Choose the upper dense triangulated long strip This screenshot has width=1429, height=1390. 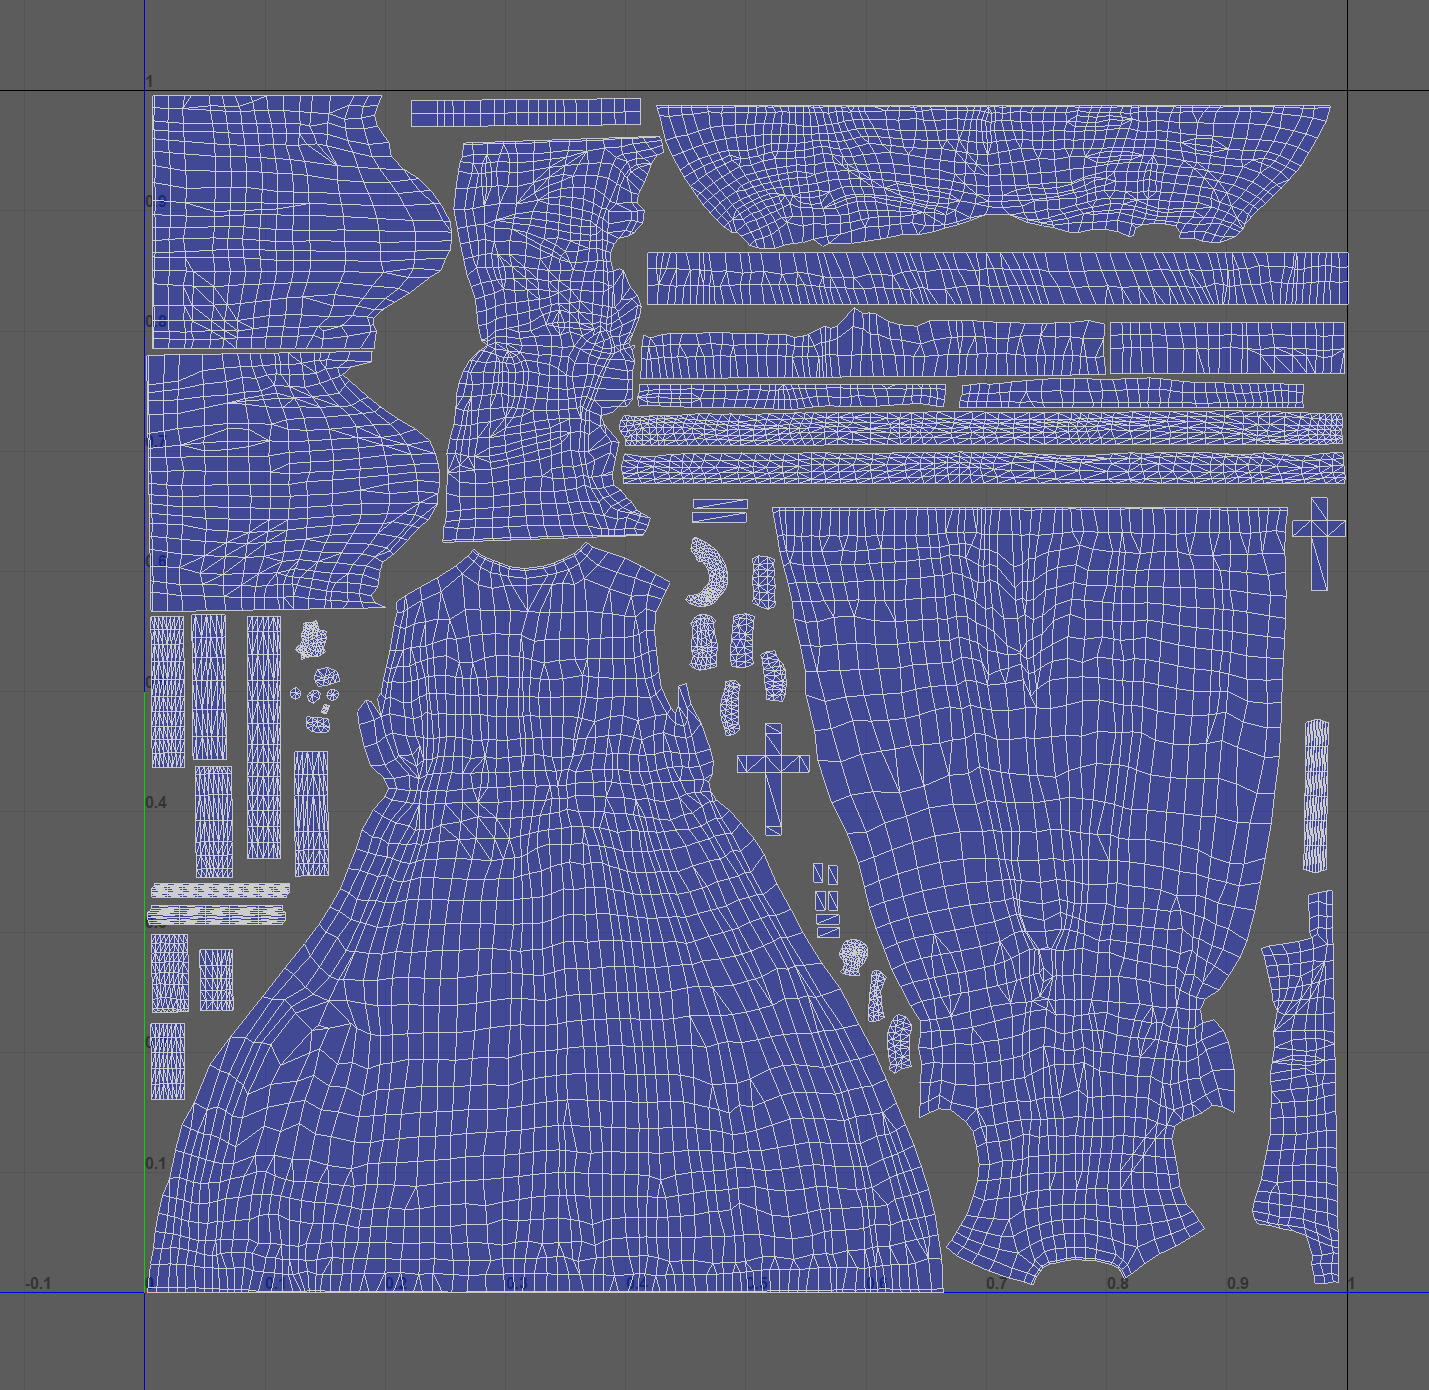point(981,430)
